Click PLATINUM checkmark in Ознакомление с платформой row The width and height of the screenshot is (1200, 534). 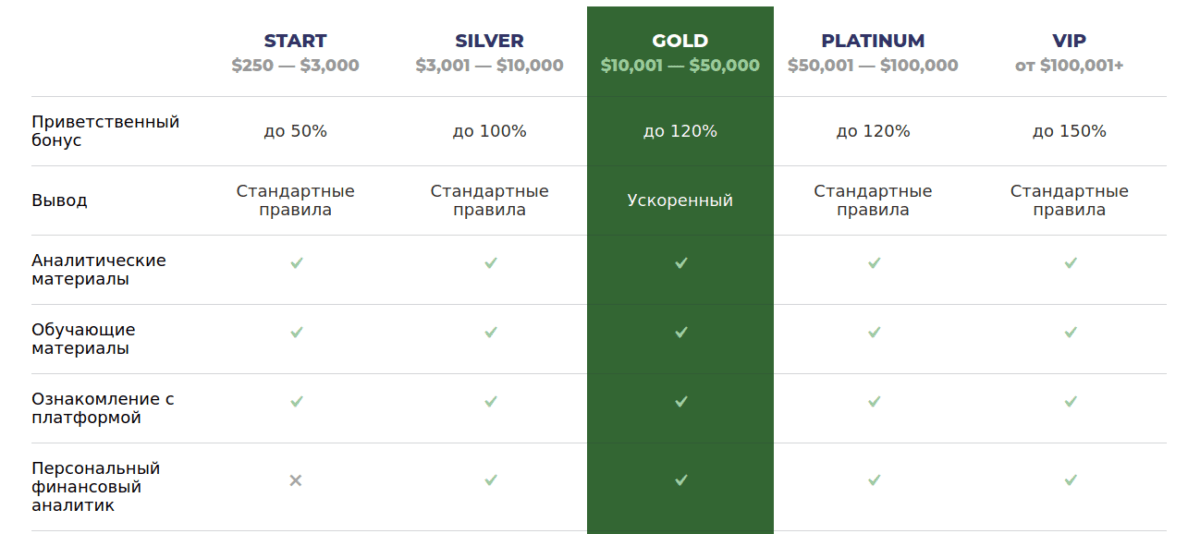(x=874, y=402)
